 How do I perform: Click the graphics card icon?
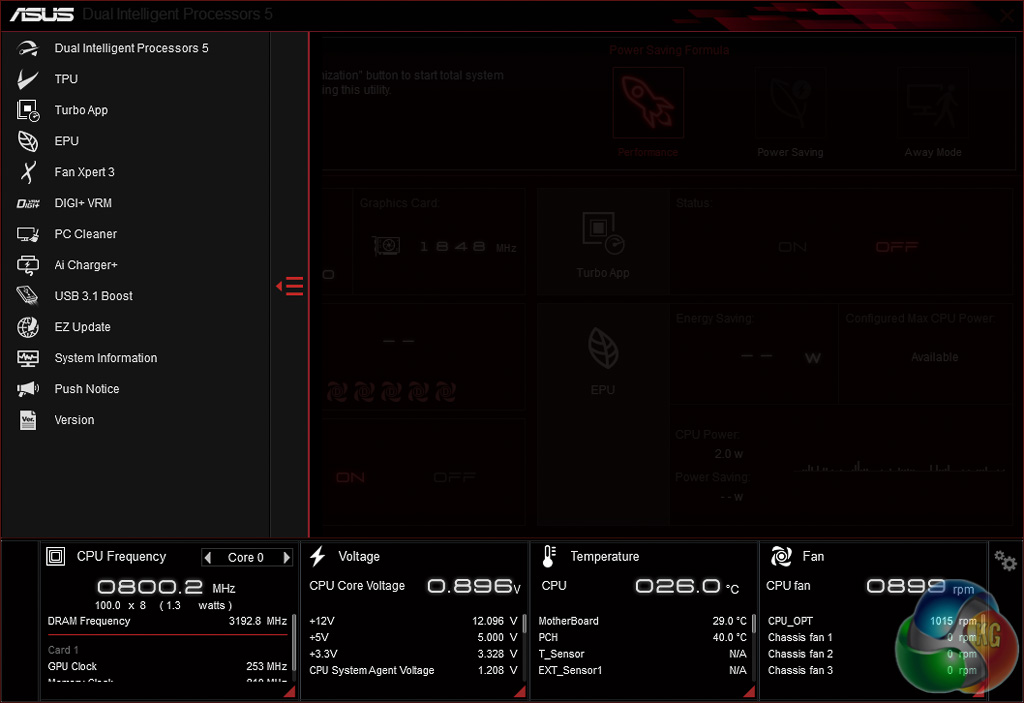(x=387, y=246)
